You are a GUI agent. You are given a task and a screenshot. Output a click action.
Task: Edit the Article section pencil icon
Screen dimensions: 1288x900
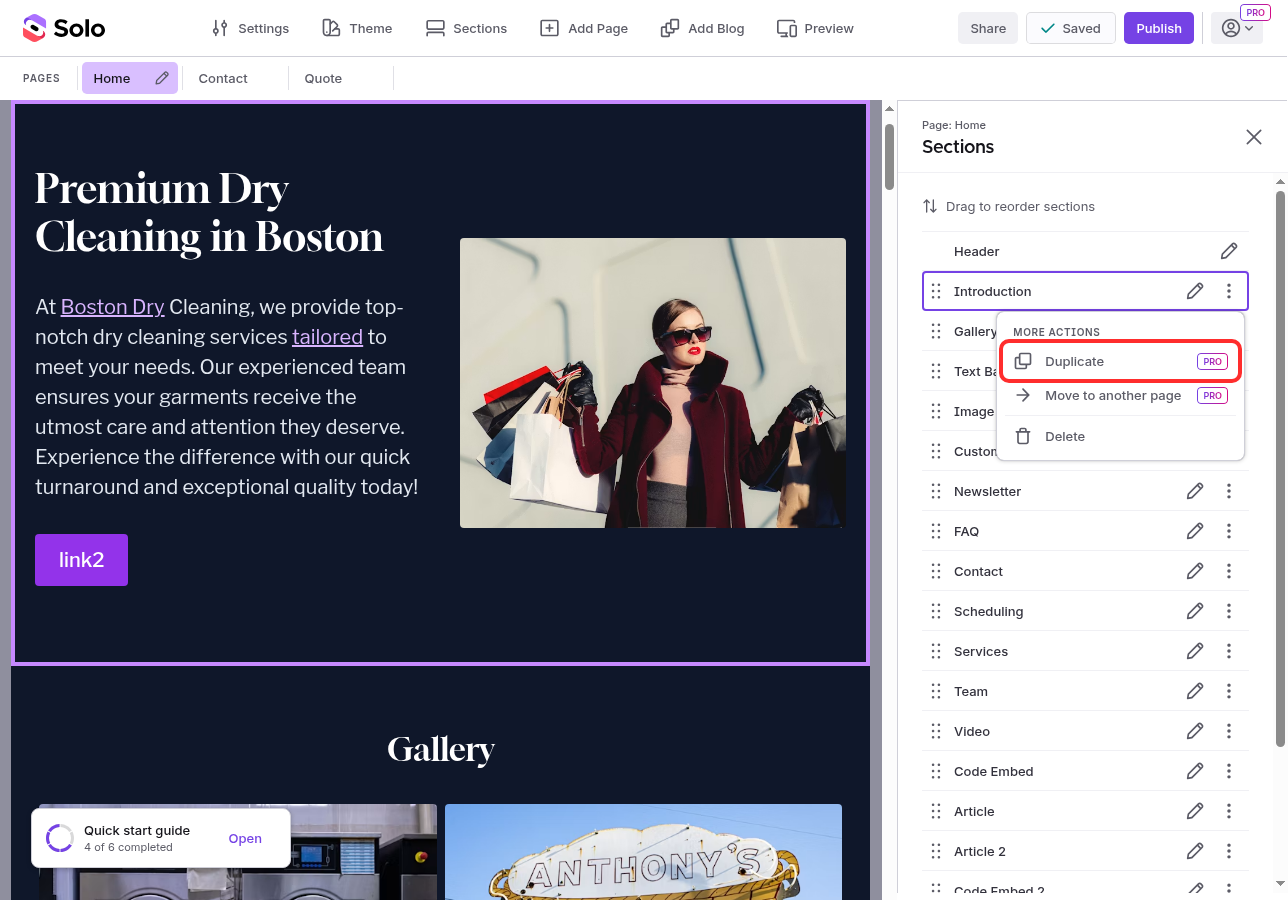click(x=1195, y=811)
